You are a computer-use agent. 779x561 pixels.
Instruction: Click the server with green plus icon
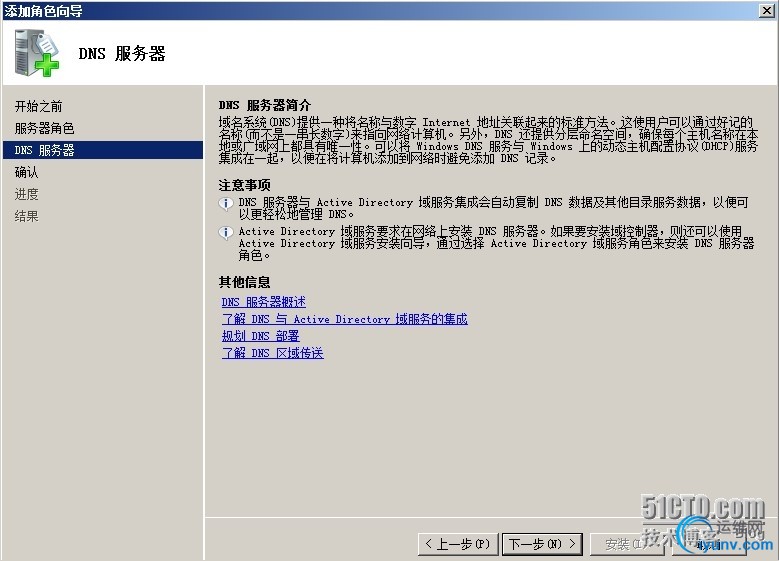(37, 53)
